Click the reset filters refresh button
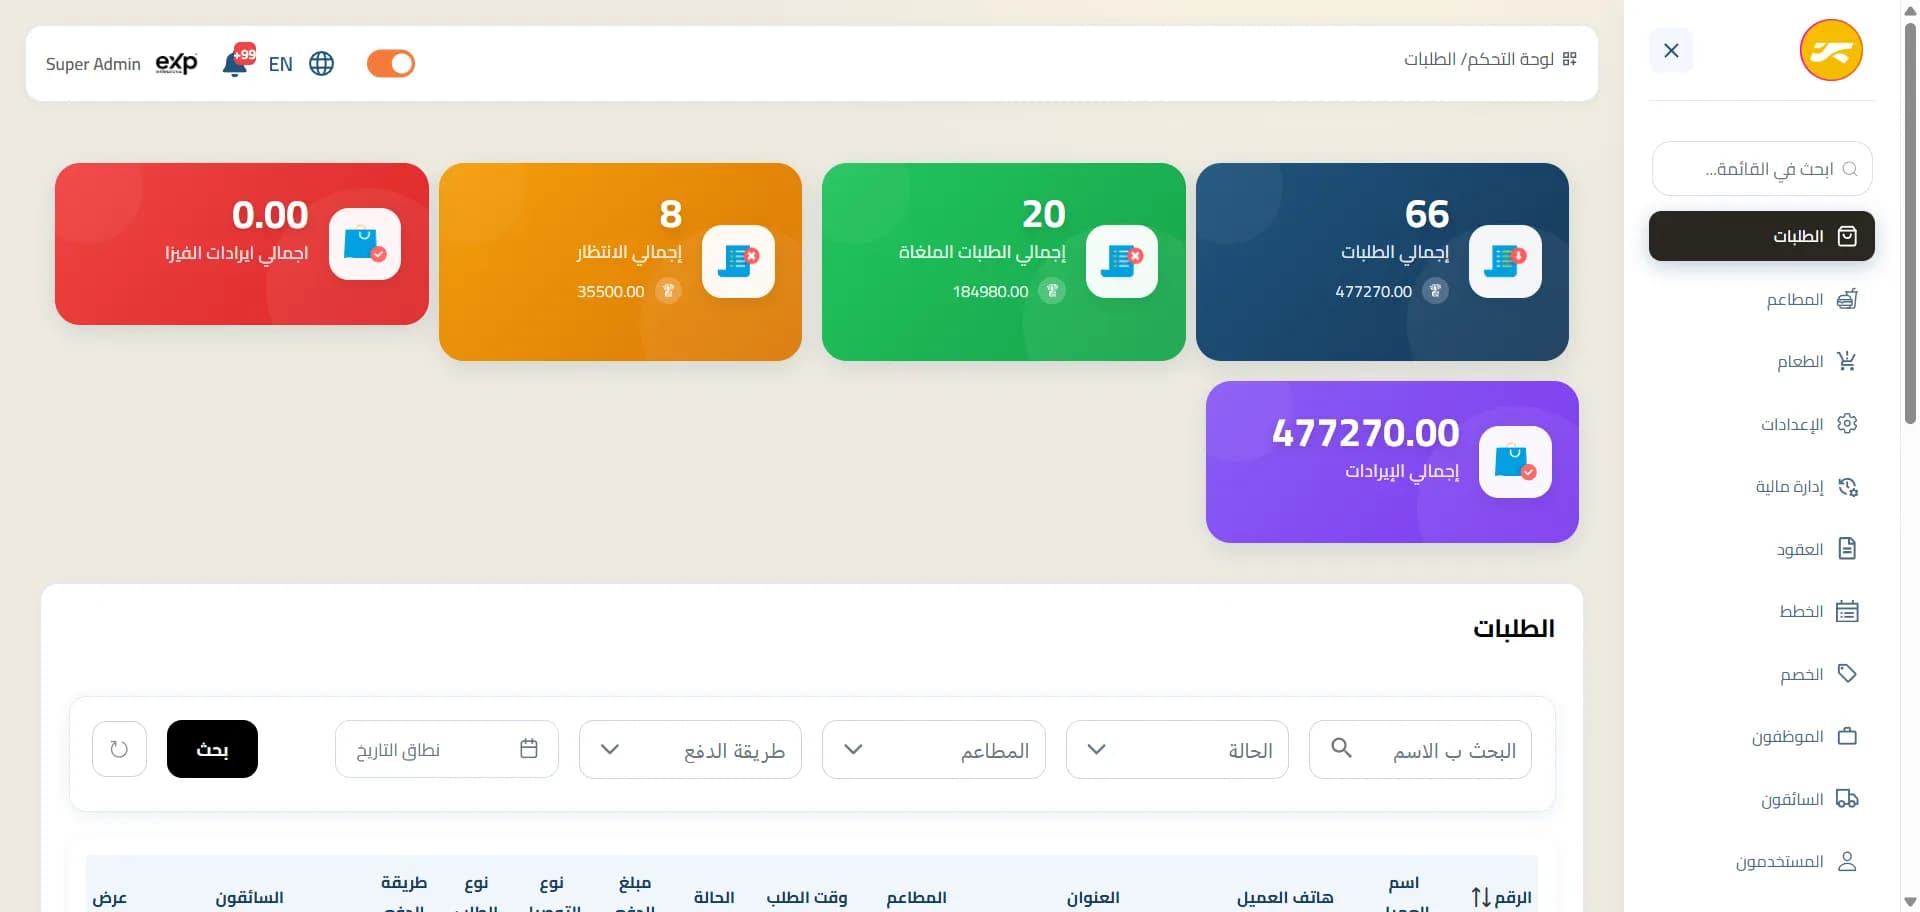1920x912 pixels. click(119, 749)
